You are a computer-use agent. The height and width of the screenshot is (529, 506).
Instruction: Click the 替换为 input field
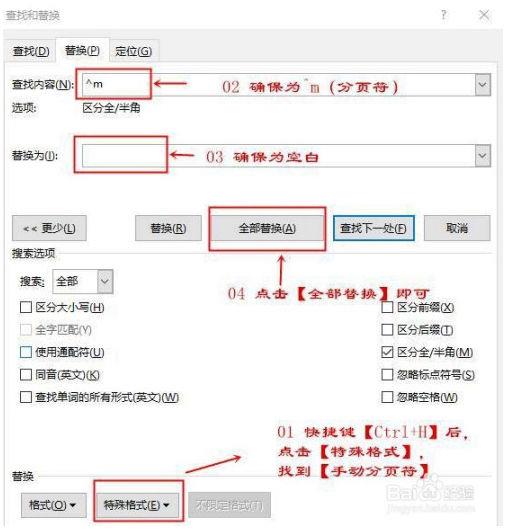(x=279, y=156)
